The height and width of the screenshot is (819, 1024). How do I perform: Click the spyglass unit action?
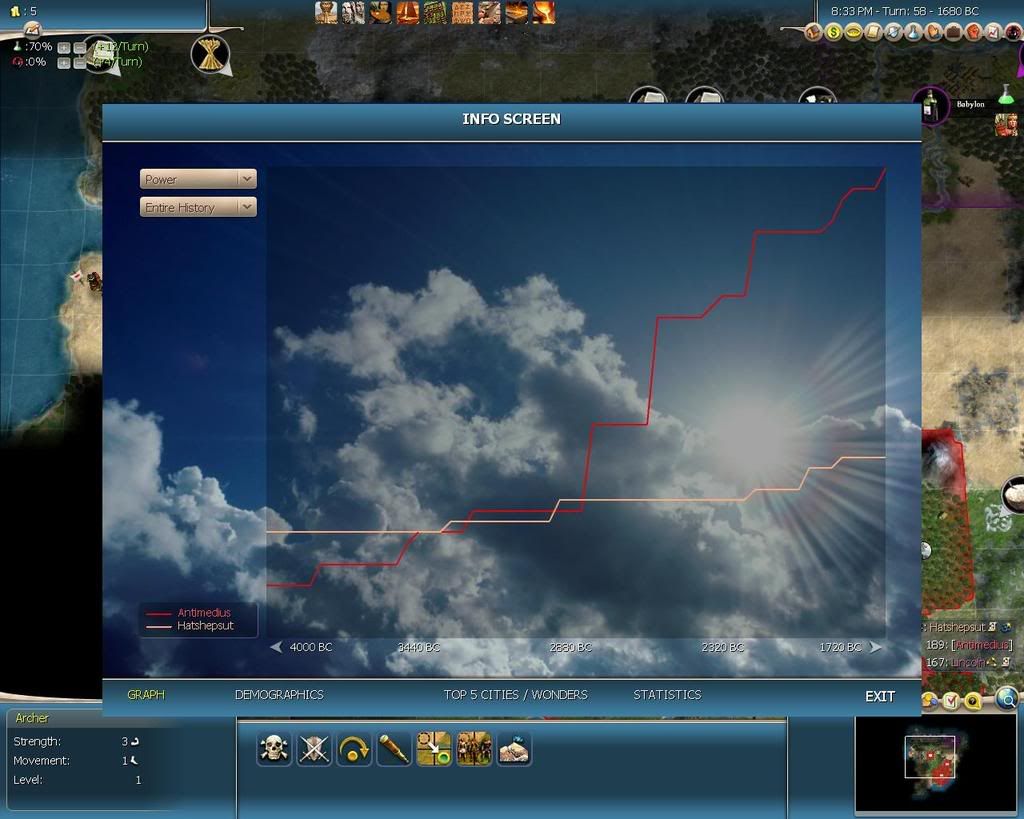coord(394,748)
